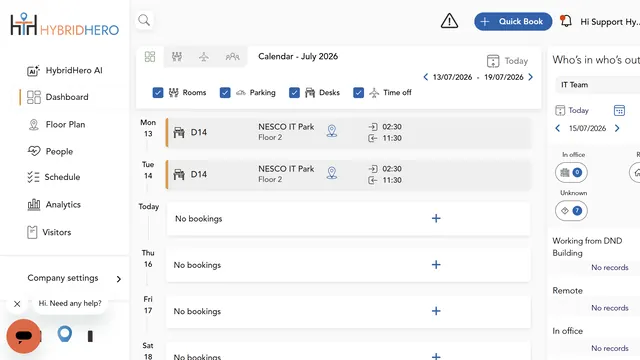
Task: Add a booking for Thu 16
Action: (x=436, y=264)
